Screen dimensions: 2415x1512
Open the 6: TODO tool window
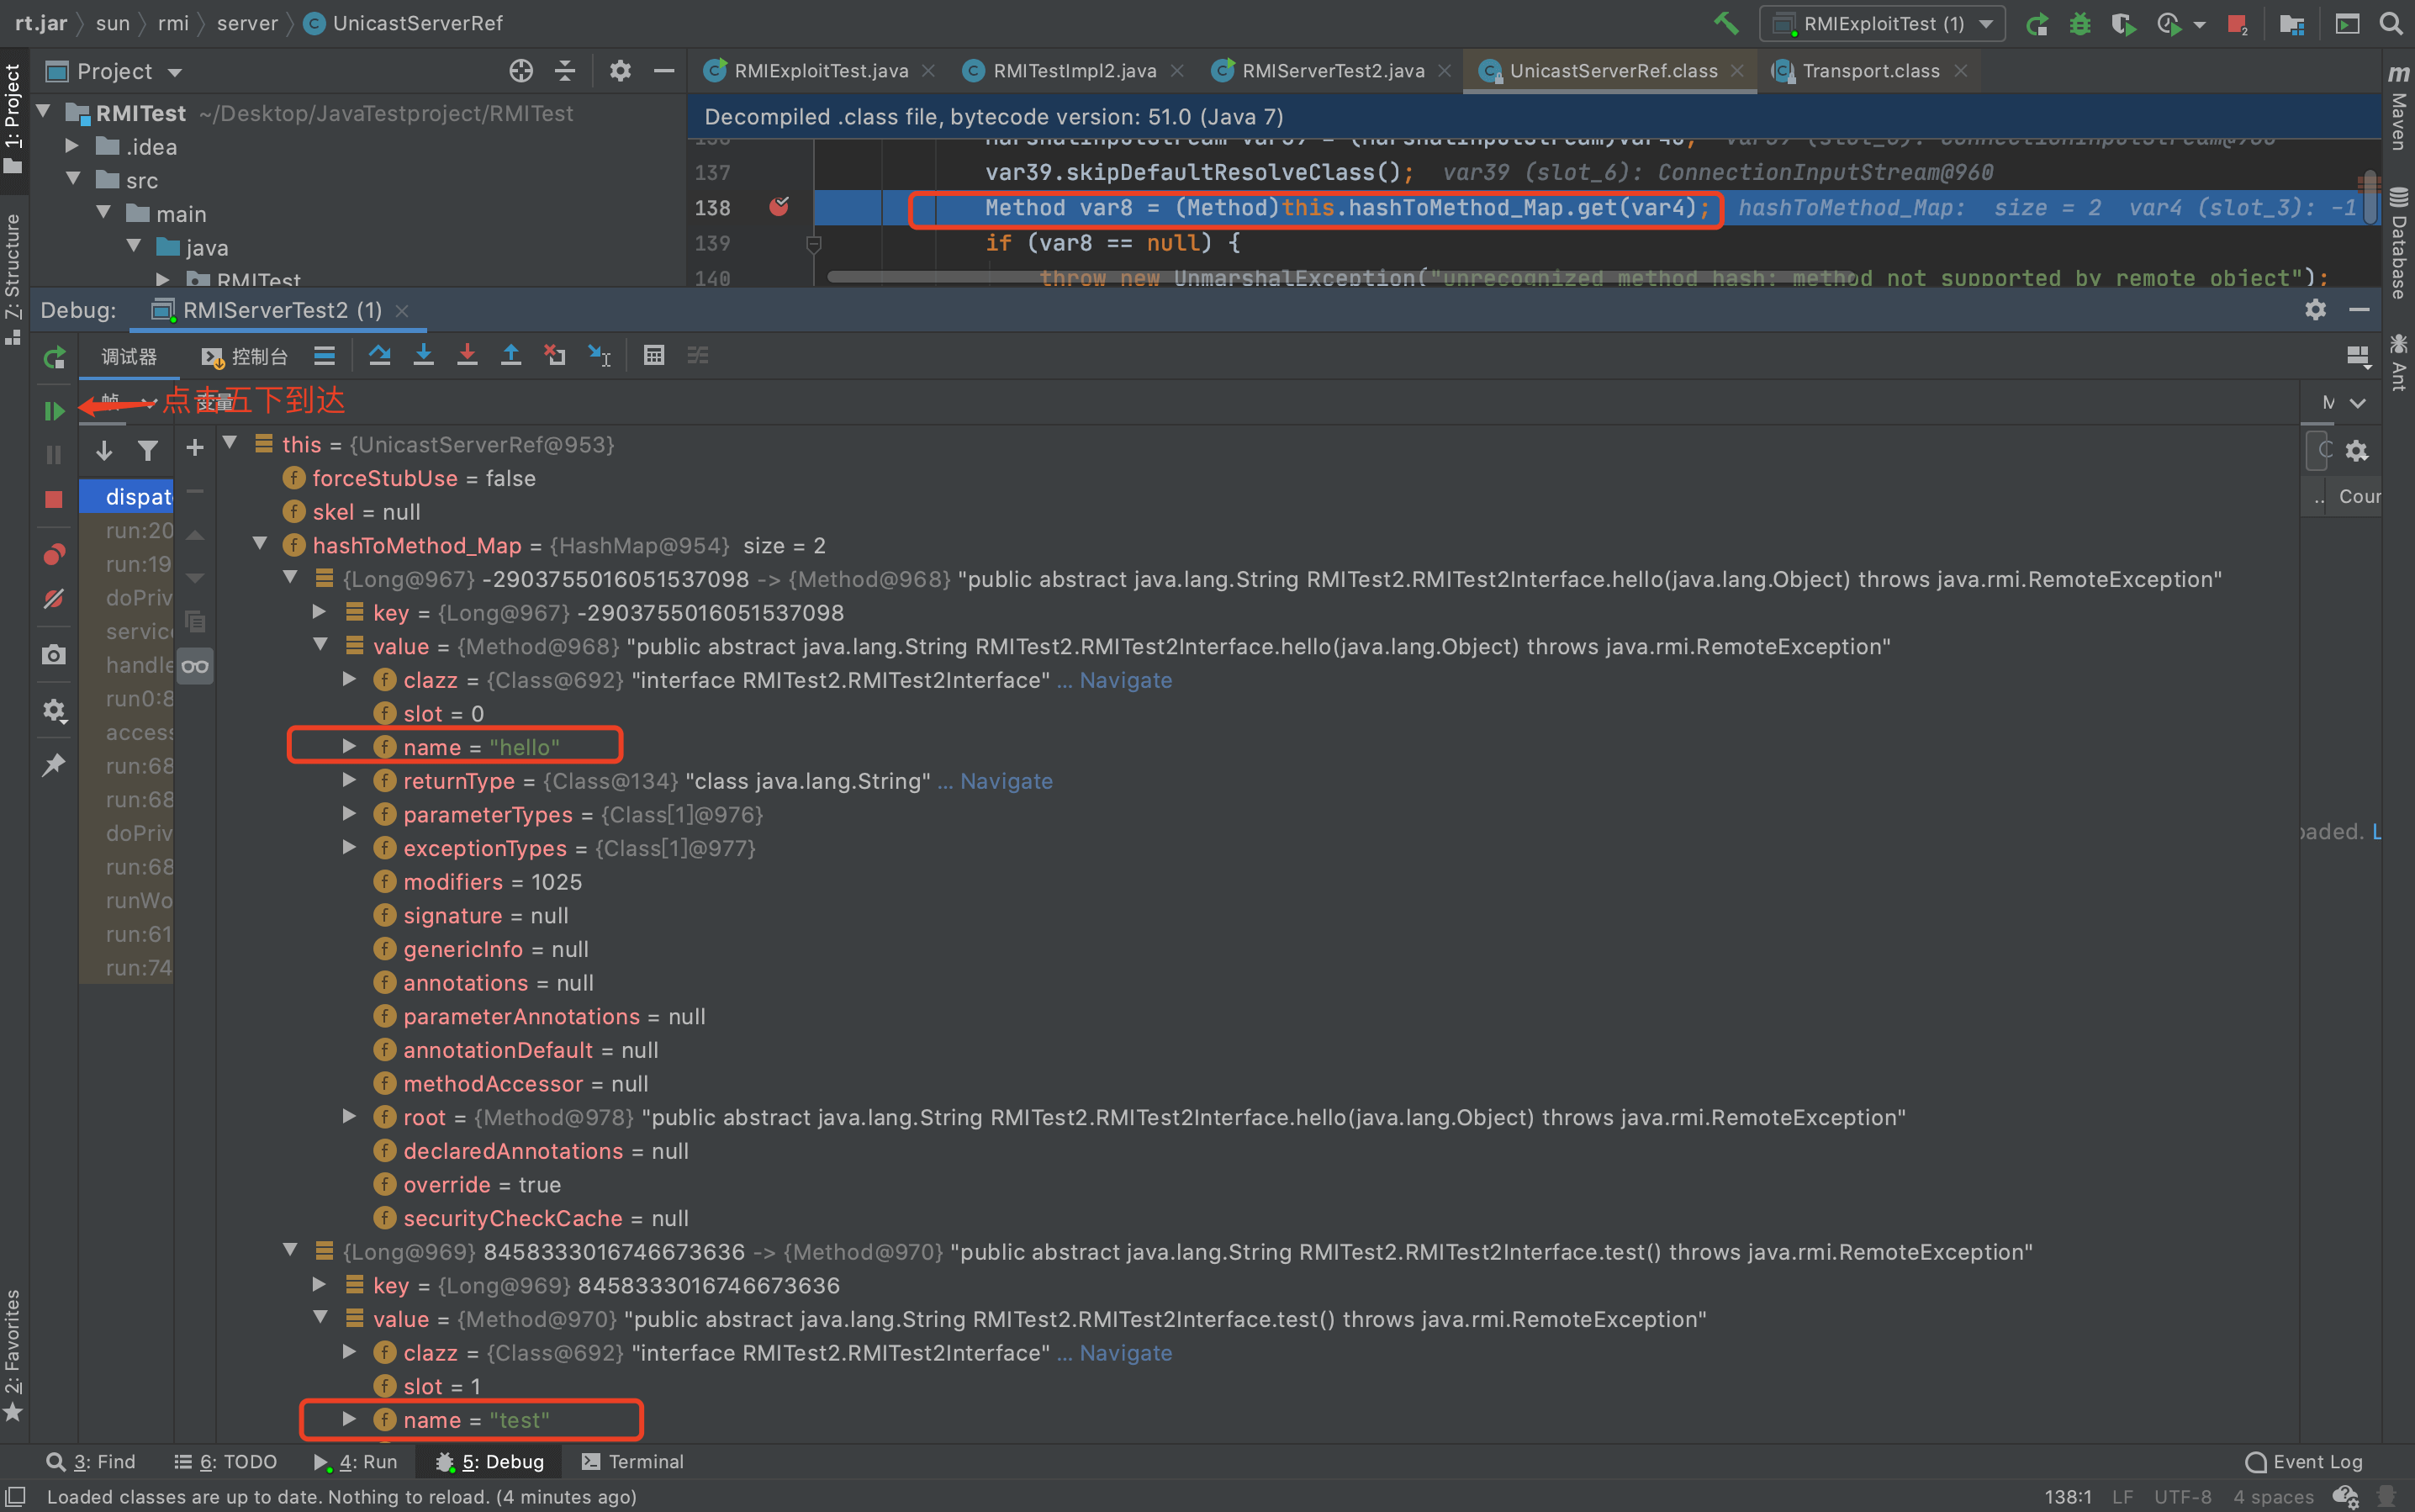[x=226, y=1461]
